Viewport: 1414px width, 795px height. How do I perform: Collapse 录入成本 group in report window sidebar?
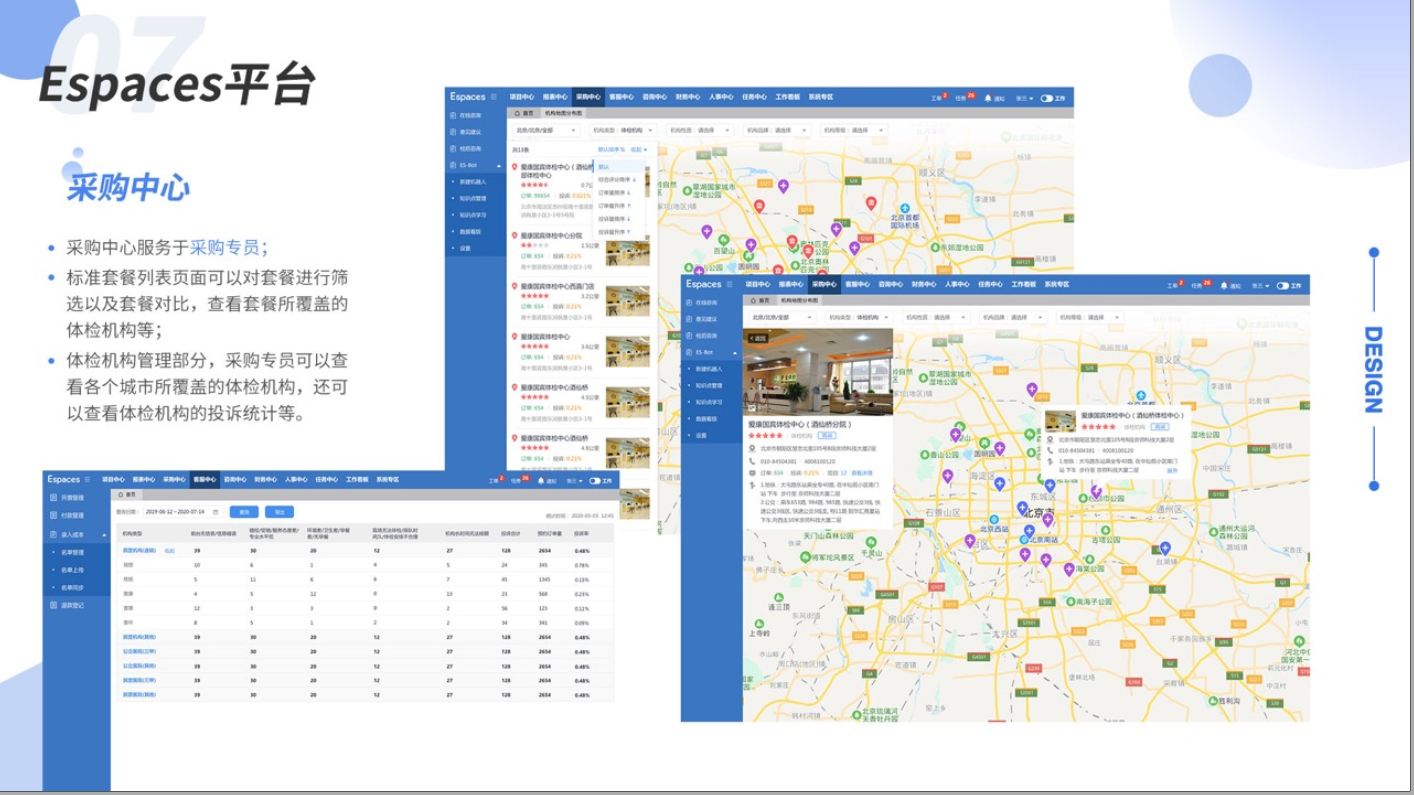(104, 535)
